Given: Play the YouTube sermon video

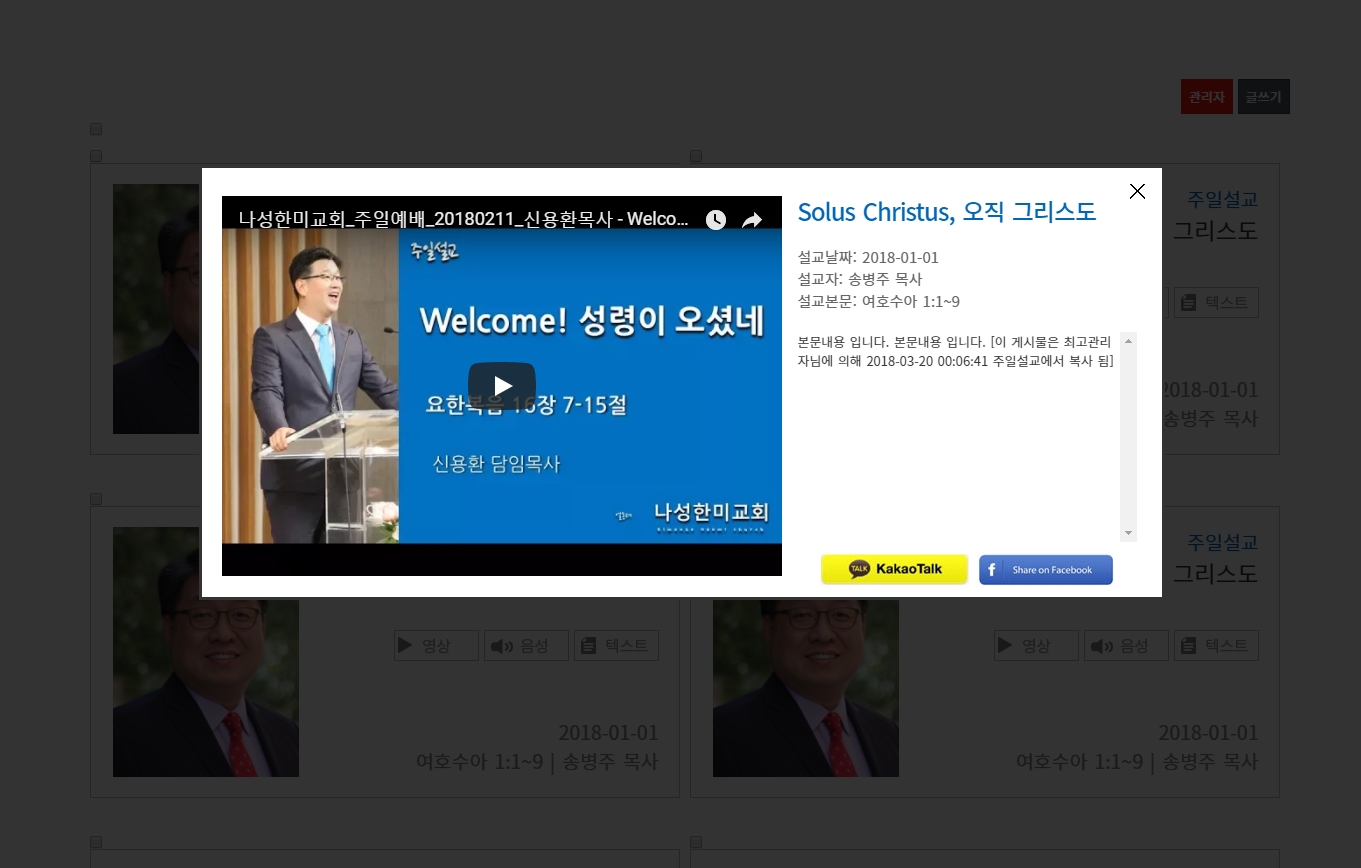Looking at the screenshot, I should (502, 385).
